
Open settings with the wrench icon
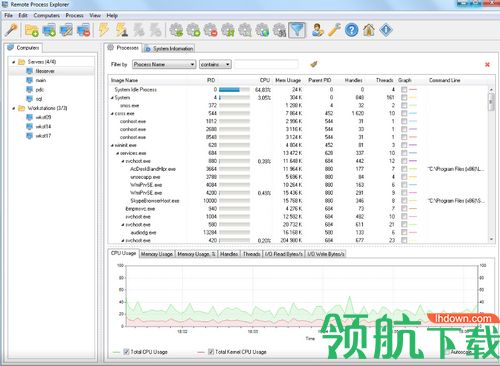click(x=334, y=30)
